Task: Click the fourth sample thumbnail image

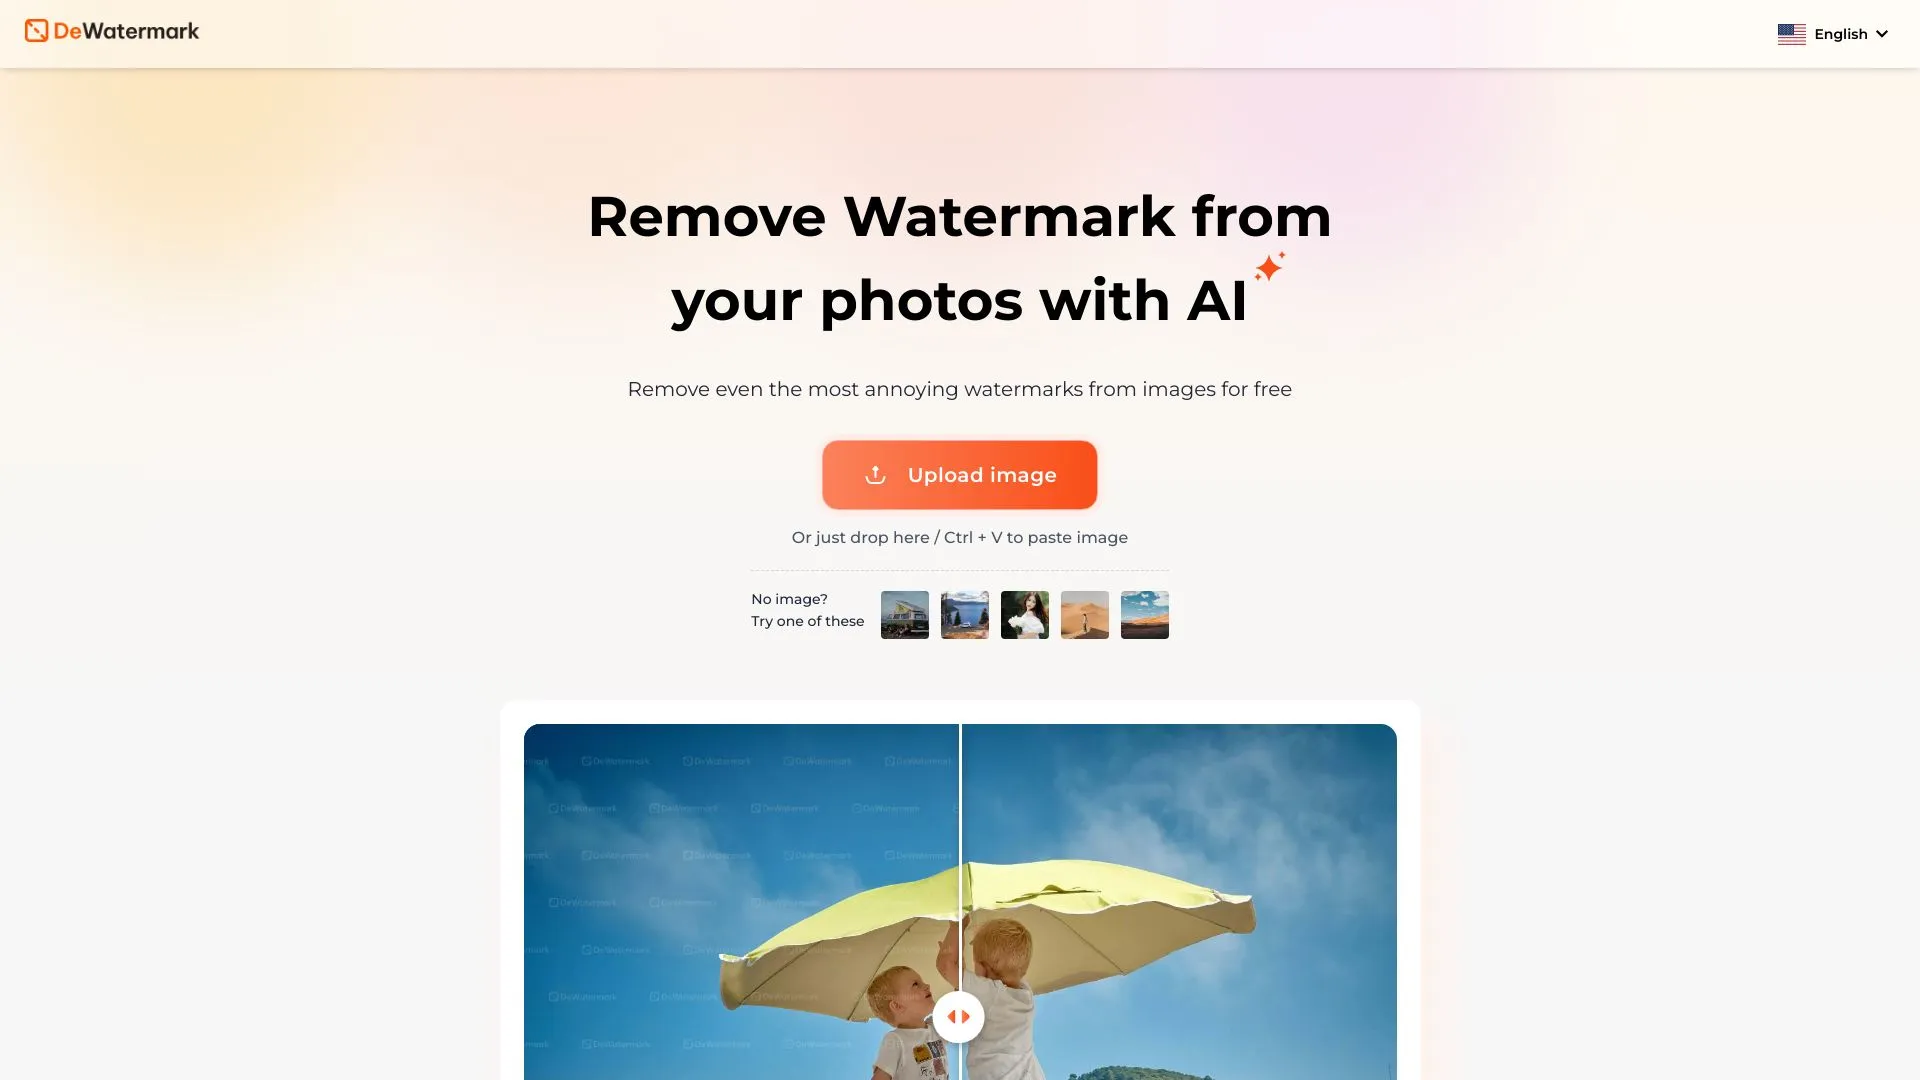Action: pyautogui.click(x=1084, y=615)
